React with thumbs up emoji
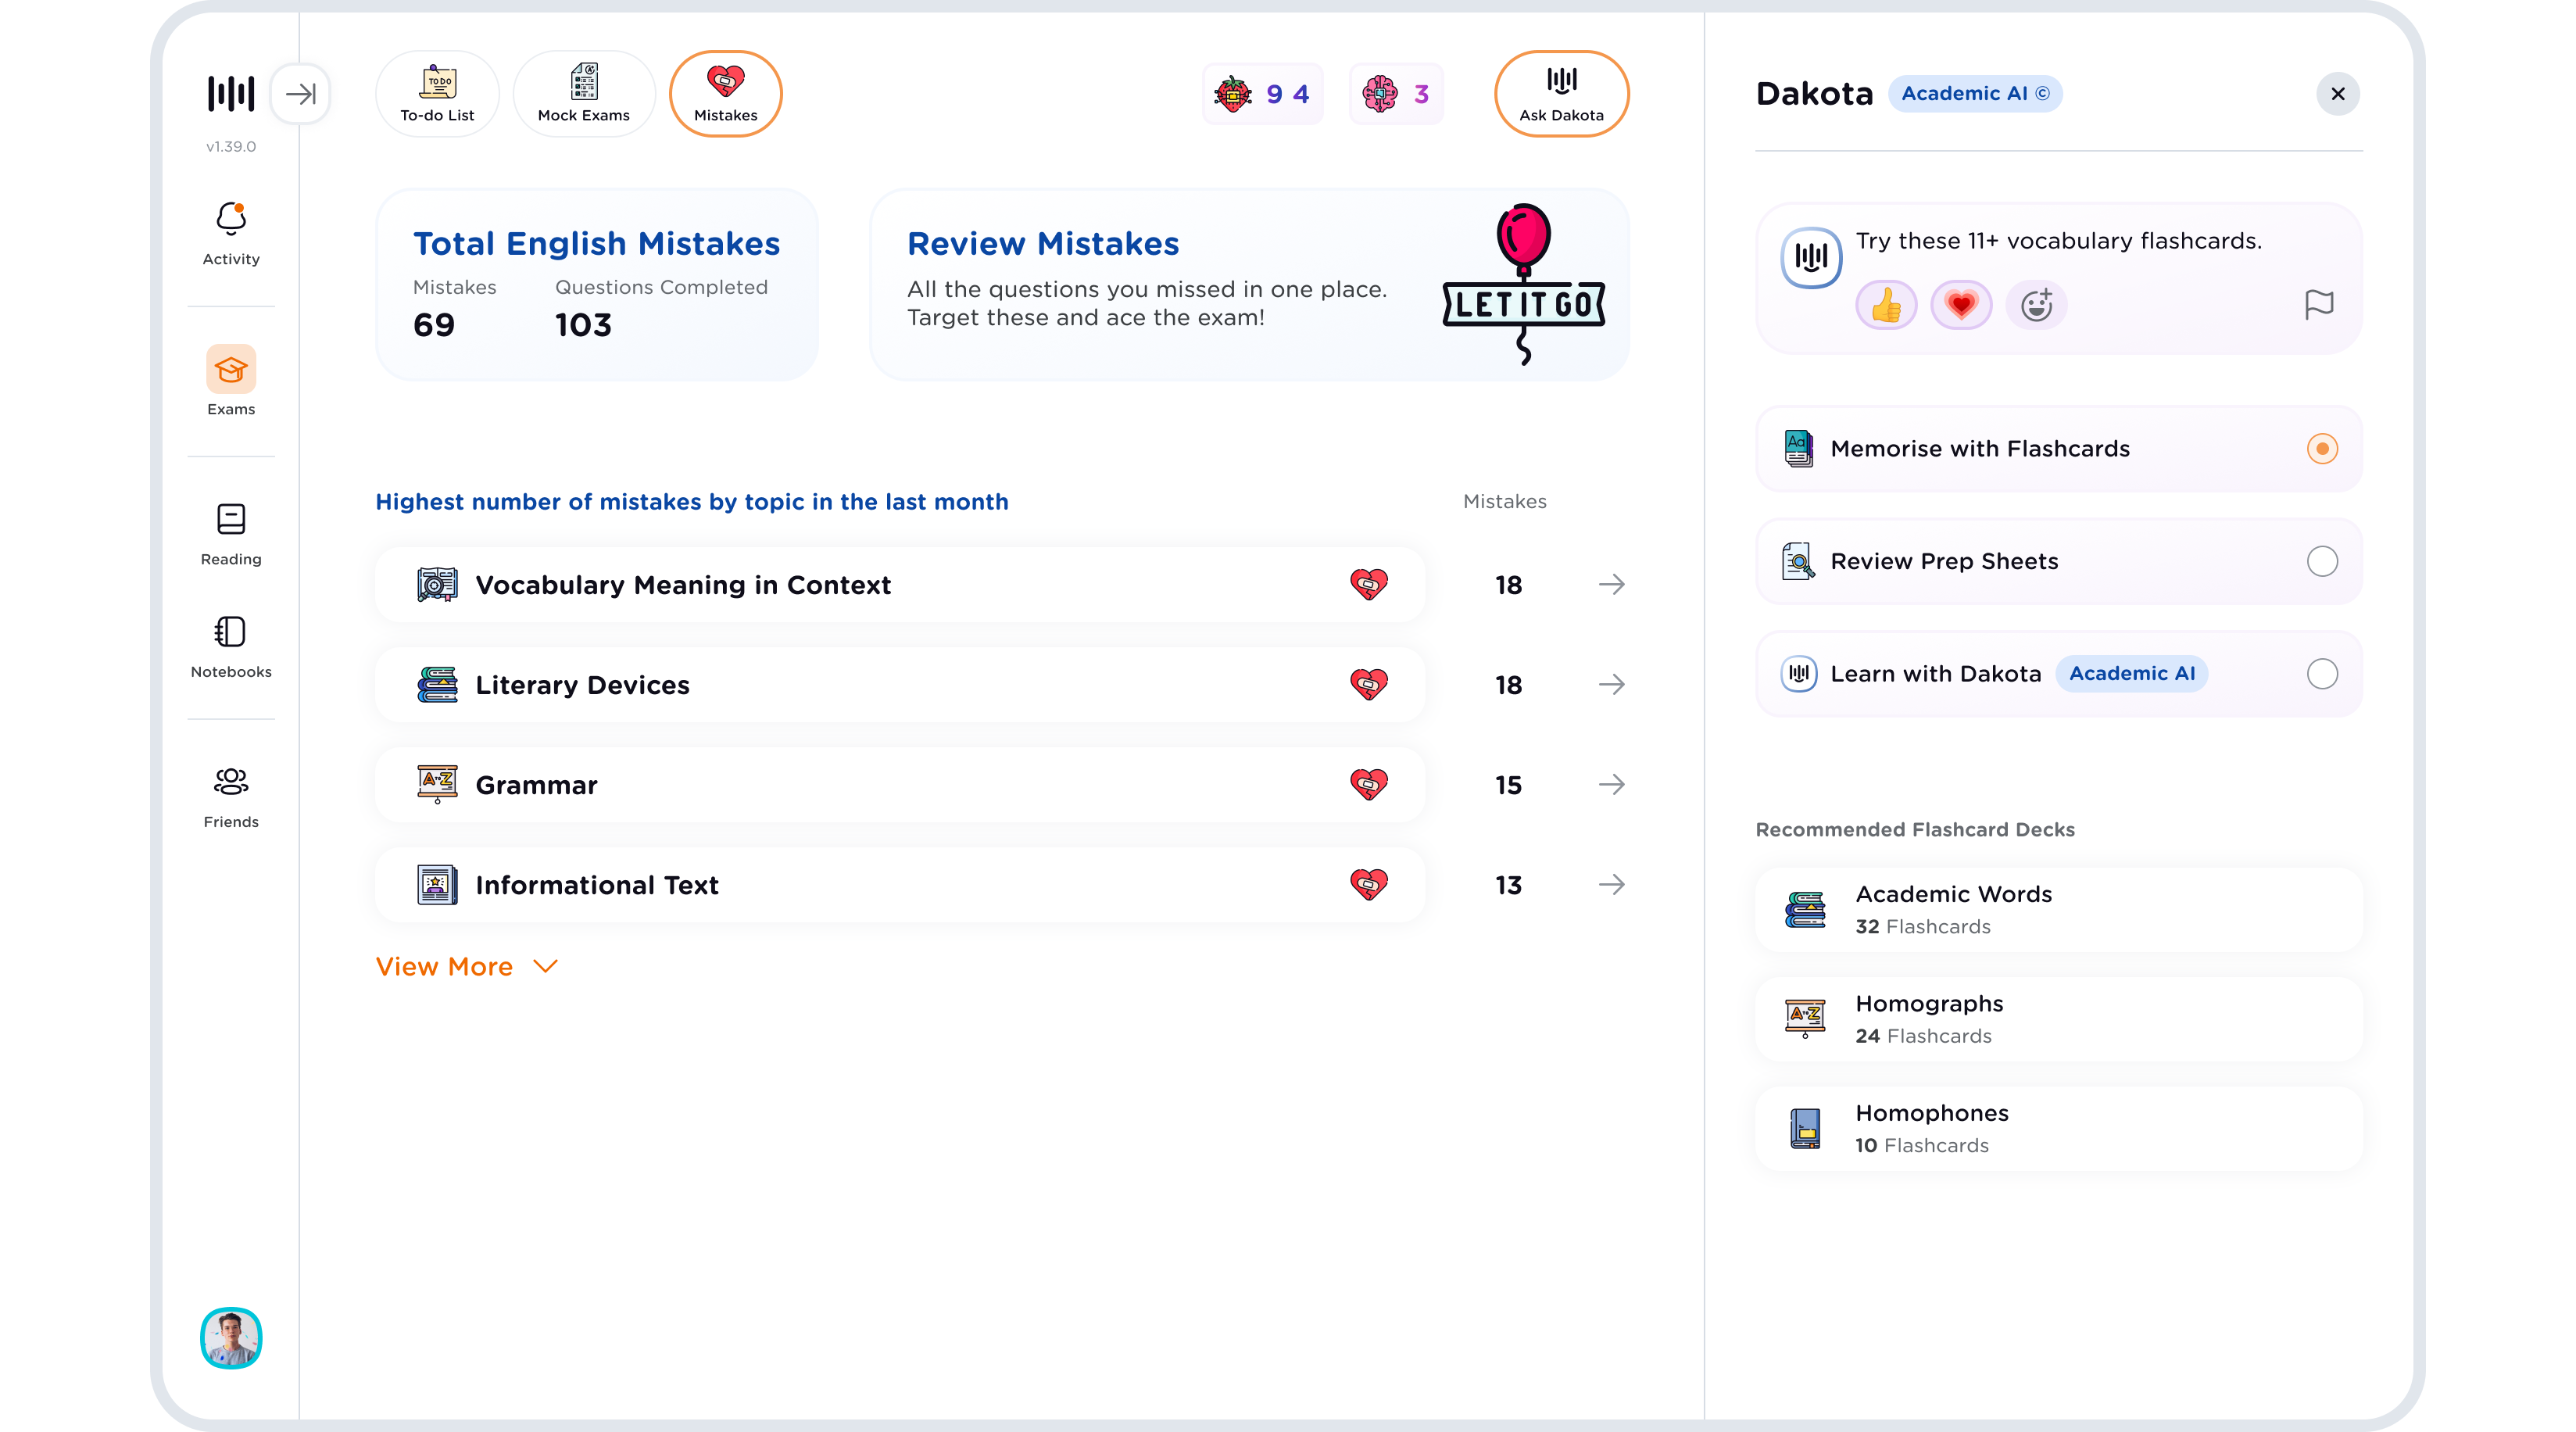Screen dimensions: 2576x1432 click(x=1887, y=305)
